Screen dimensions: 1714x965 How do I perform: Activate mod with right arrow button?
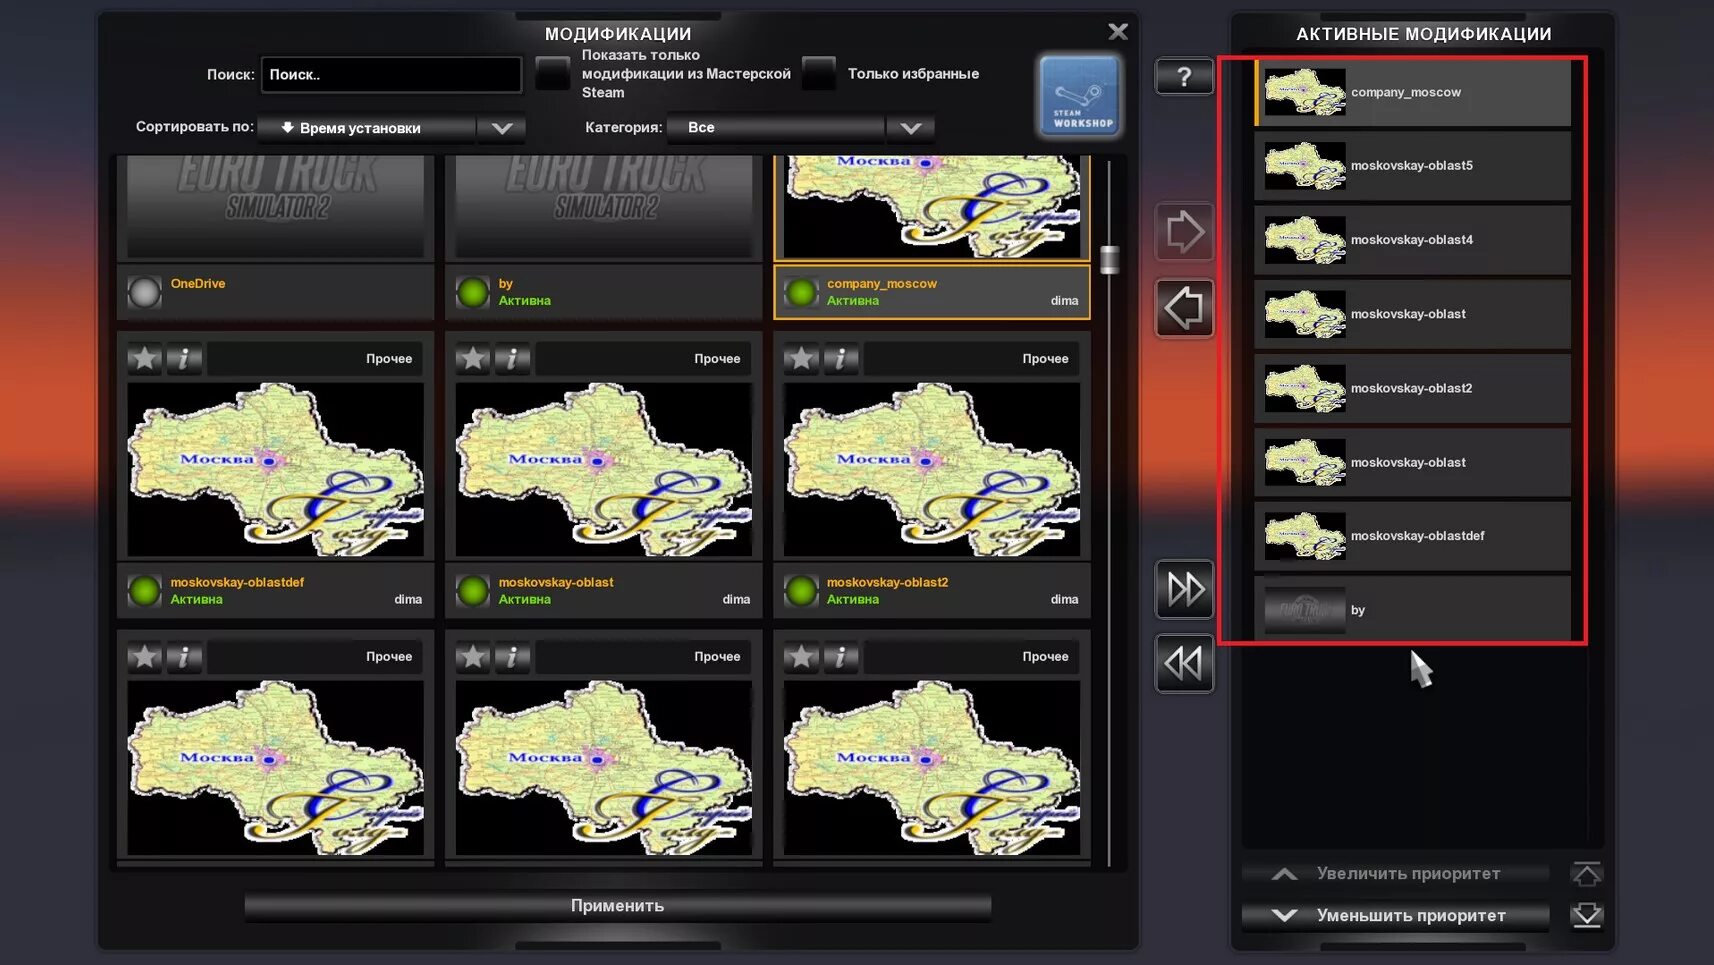tap(1184, 232)
